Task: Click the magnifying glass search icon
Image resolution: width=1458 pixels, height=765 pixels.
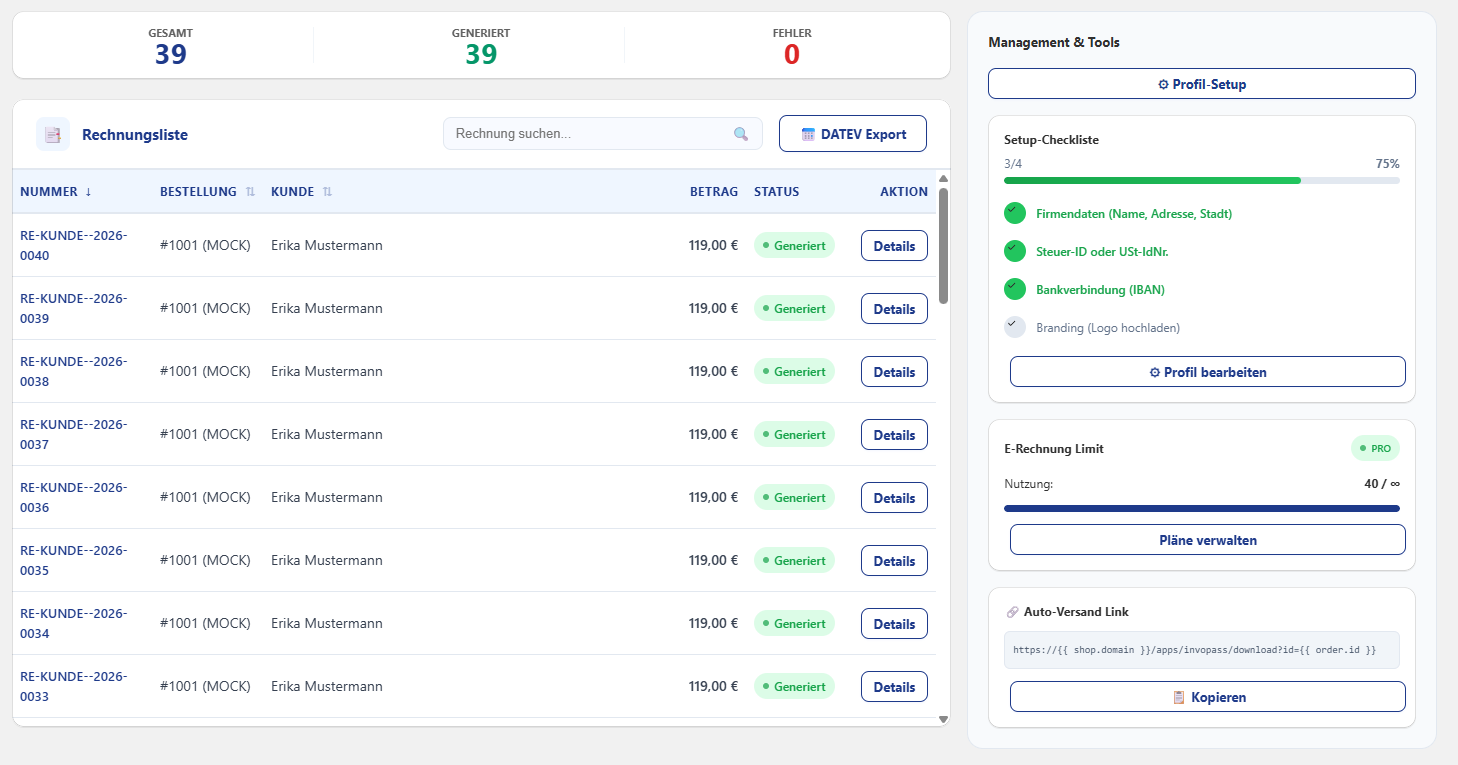Action: pos(741,133)
